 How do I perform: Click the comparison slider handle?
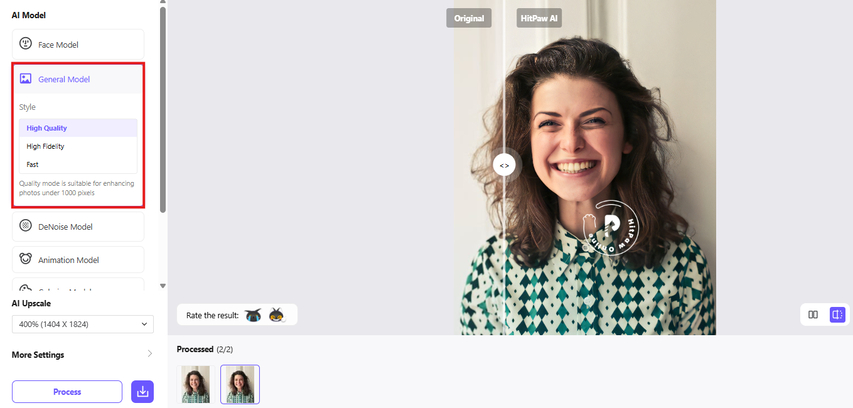pos(504,165)
